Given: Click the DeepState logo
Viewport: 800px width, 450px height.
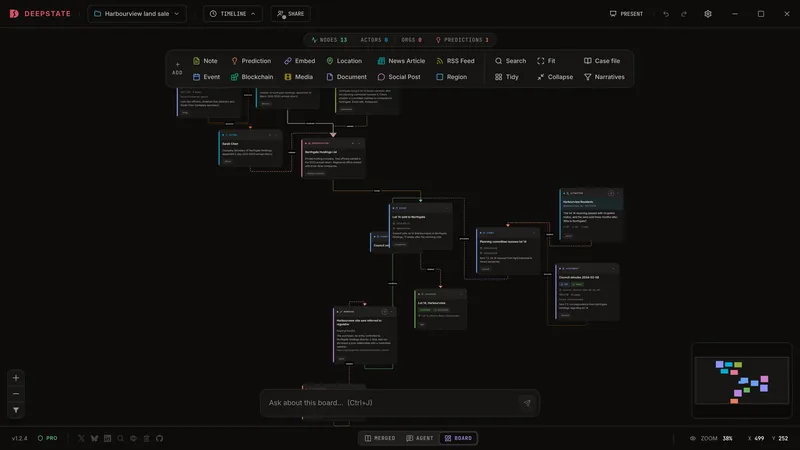Looking at the screenshot, I should [40, 14].
